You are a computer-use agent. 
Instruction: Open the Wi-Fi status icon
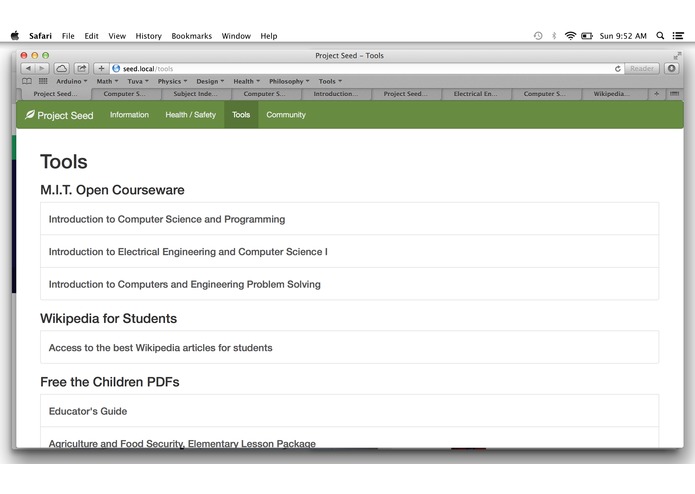click(x=570, y=36)
